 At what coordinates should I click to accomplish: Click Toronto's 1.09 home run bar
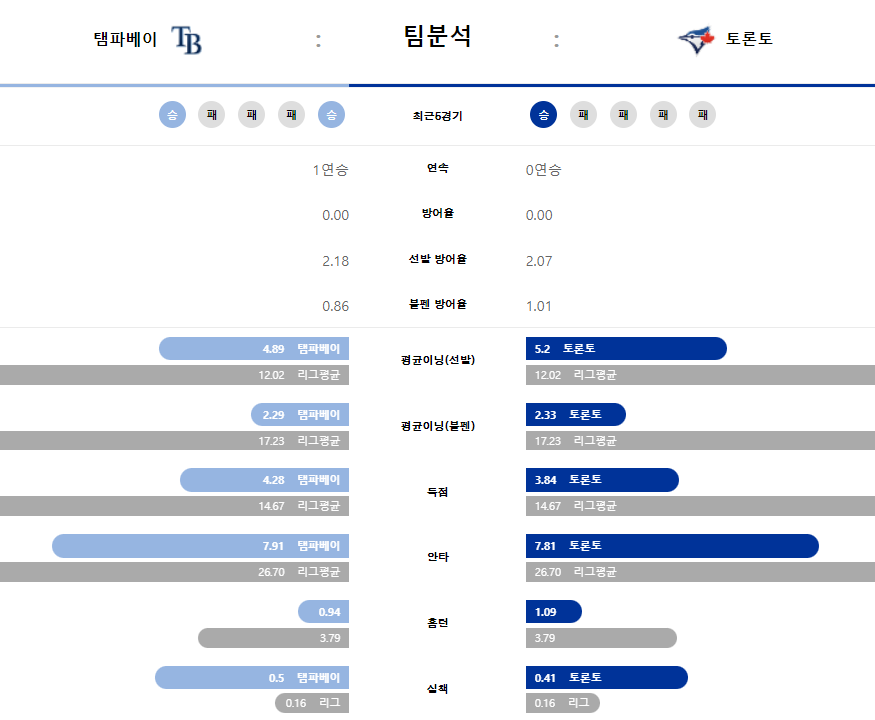[x=554, y=612]
